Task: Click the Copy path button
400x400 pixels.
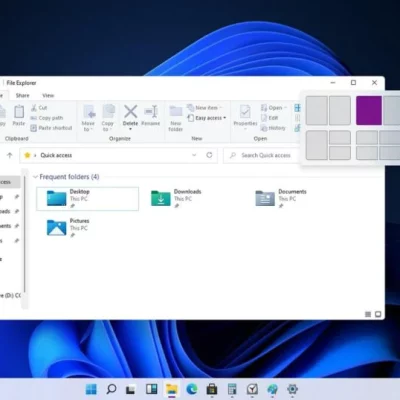Action: click(x=46, y=118)
